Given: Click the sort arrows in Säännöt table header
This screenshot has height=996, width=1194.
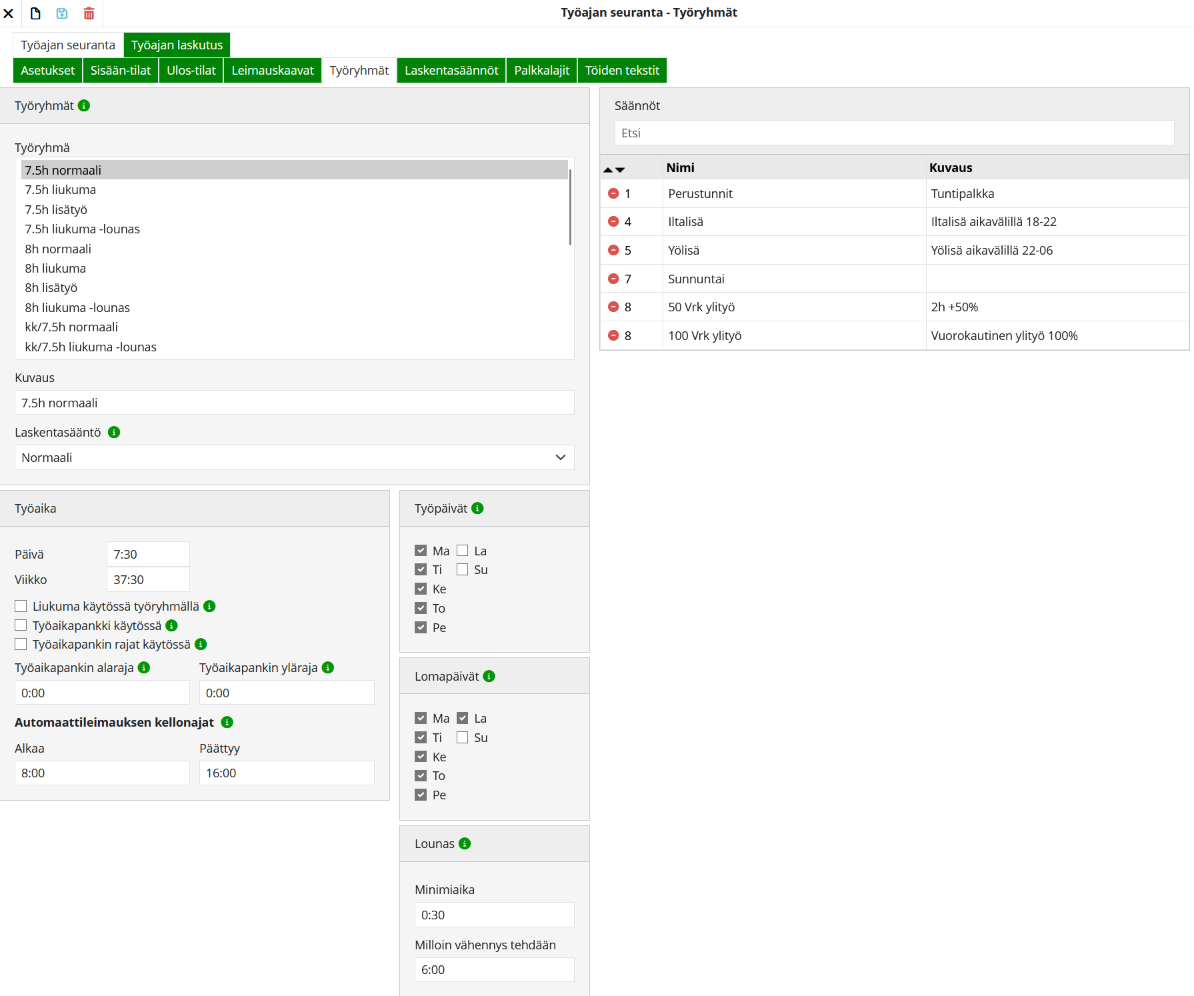Looking at the screenshot, I should click(x=614, y=169).
